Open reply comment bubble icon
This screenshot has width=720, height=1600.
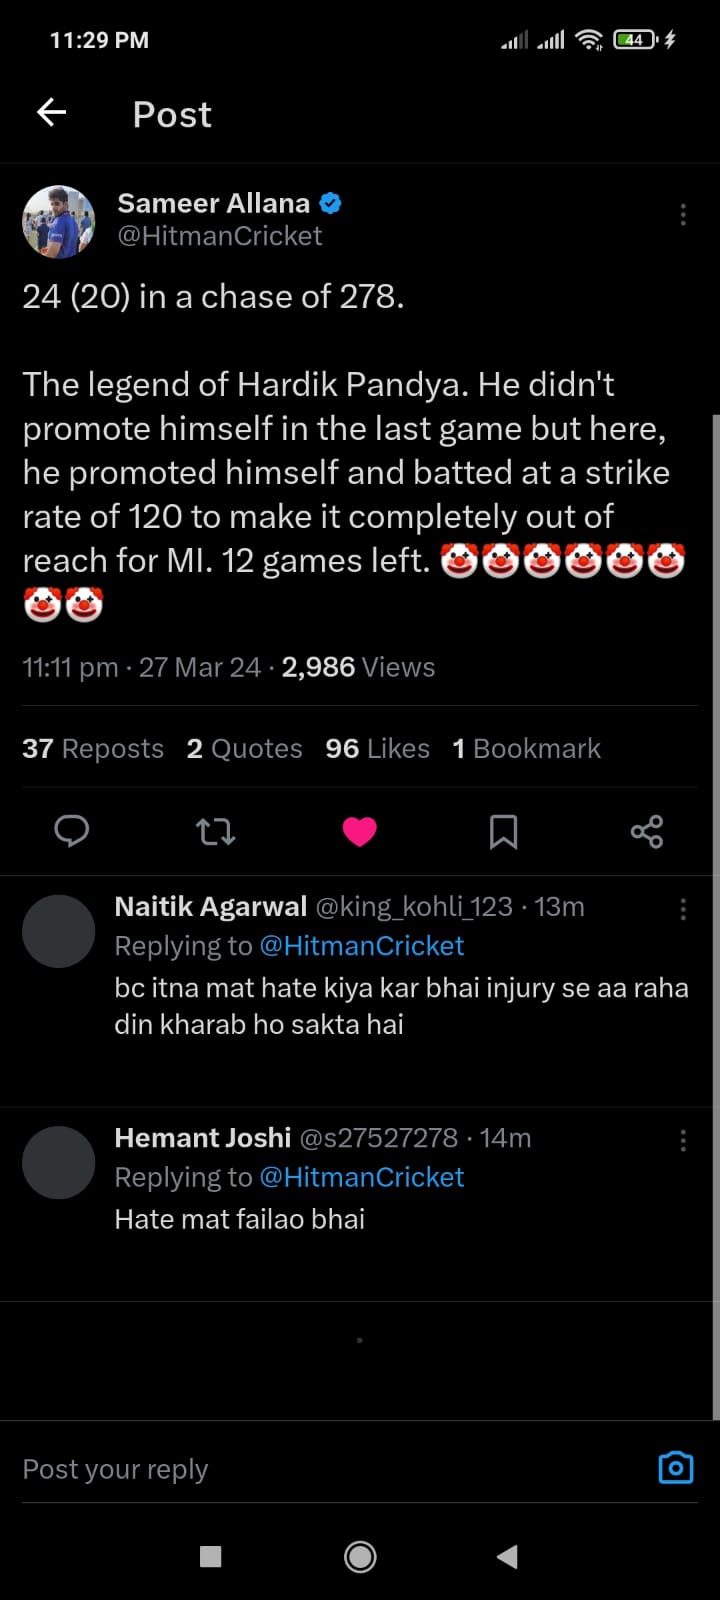(x=71, y=831)
